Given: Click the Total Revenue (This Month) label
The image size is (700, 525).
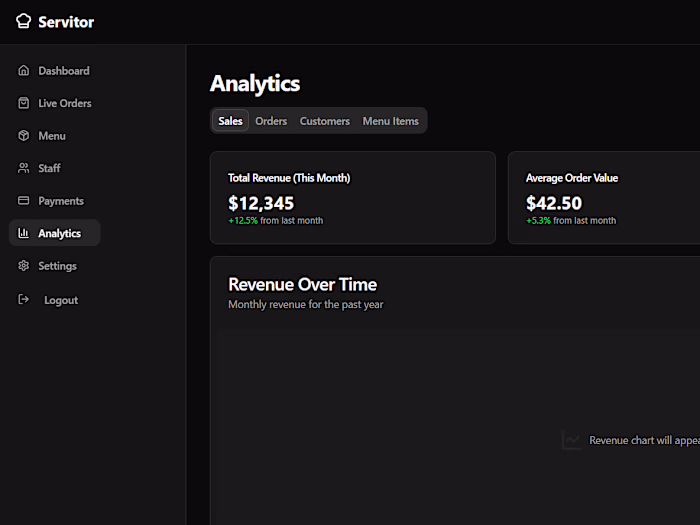Looking at the screenshot, I should tap(289, 178).
